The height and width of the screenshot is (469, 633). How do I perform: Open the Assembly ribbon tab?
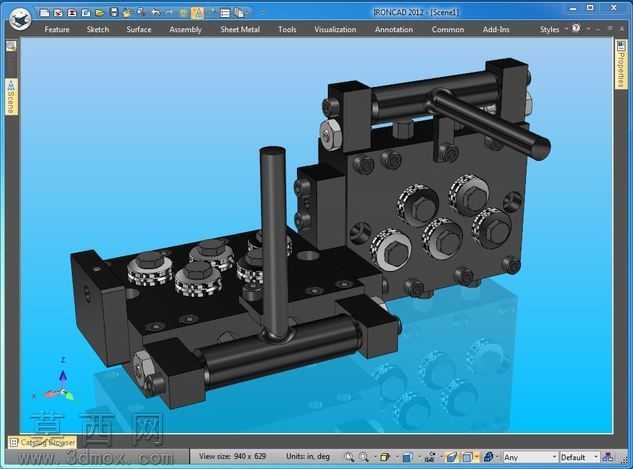(x=185, y=29)
